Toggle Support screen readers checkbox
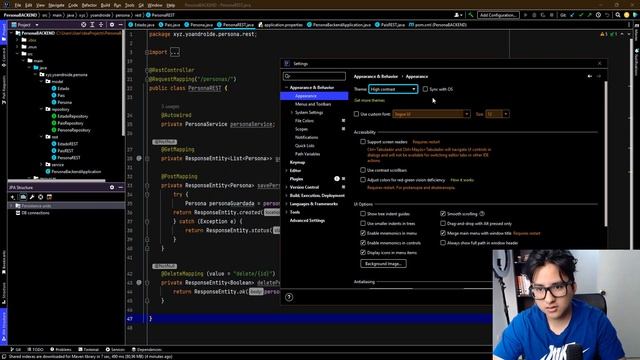Screen dimensions: 640x360 coord(363,142)
